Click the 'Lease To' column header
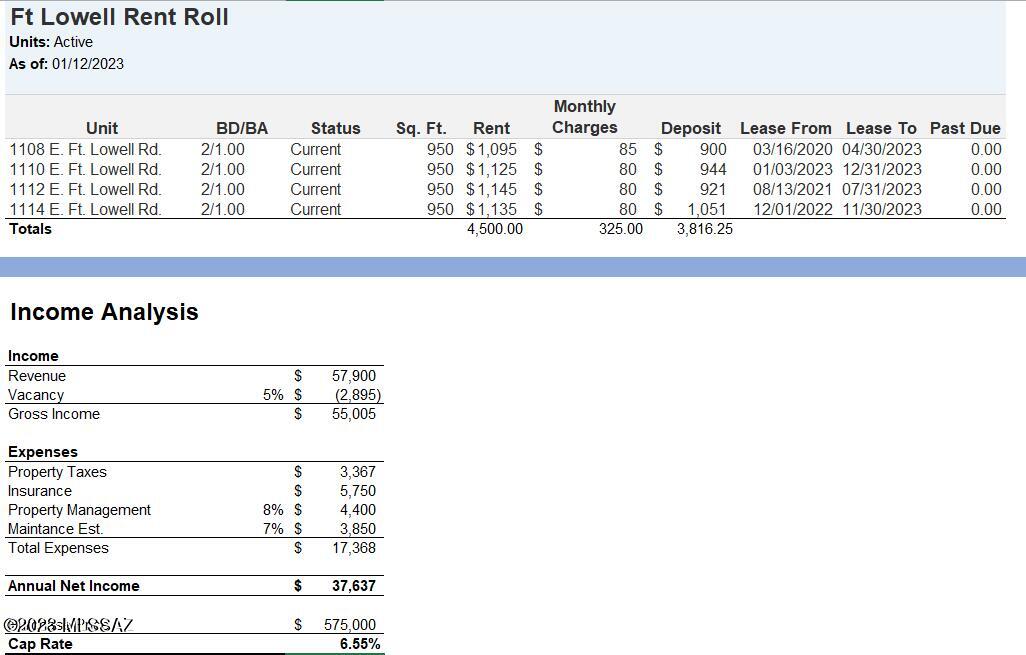The height and width of the screenshot is (655, 1026). point(881,128)
